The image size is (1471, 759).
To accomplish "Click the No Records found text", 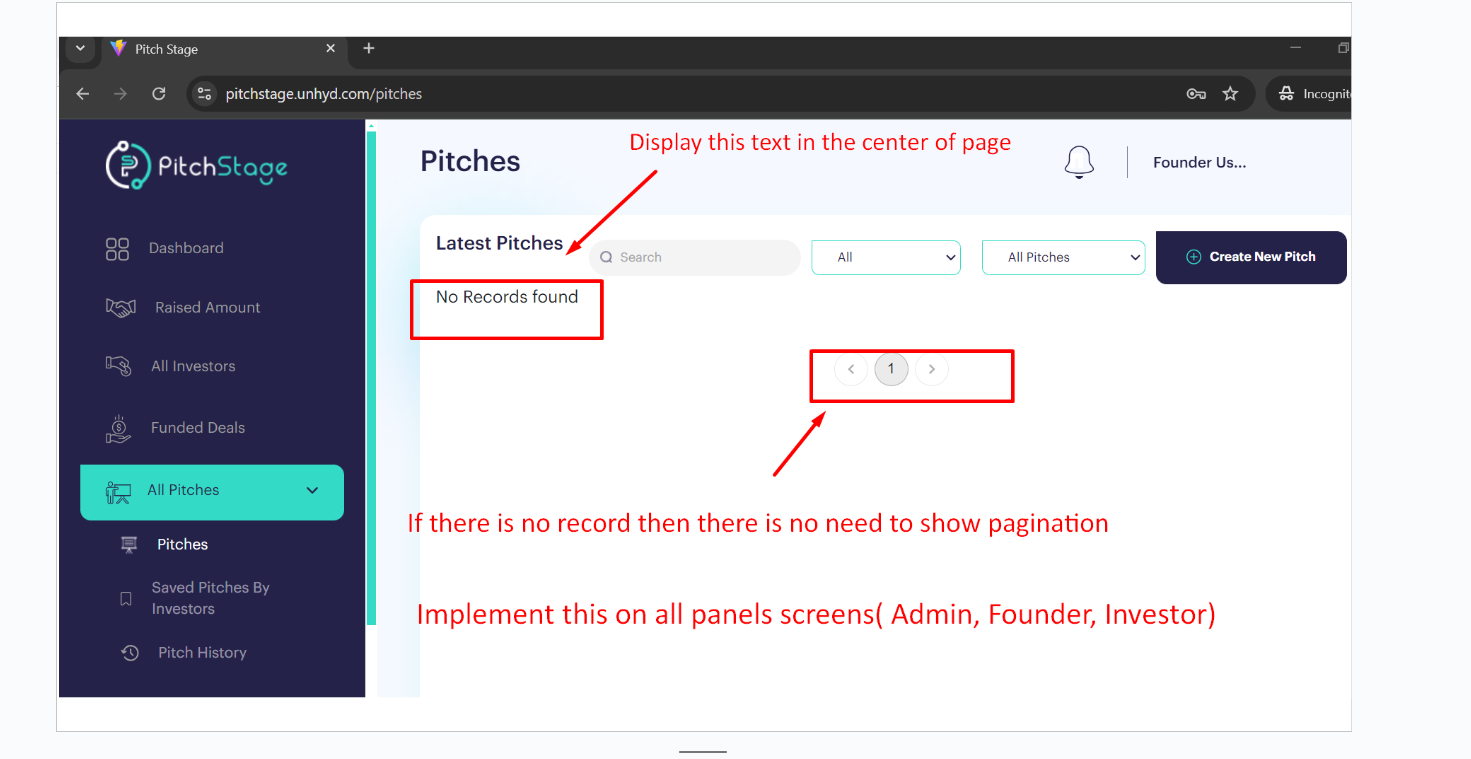I will 507,297.
